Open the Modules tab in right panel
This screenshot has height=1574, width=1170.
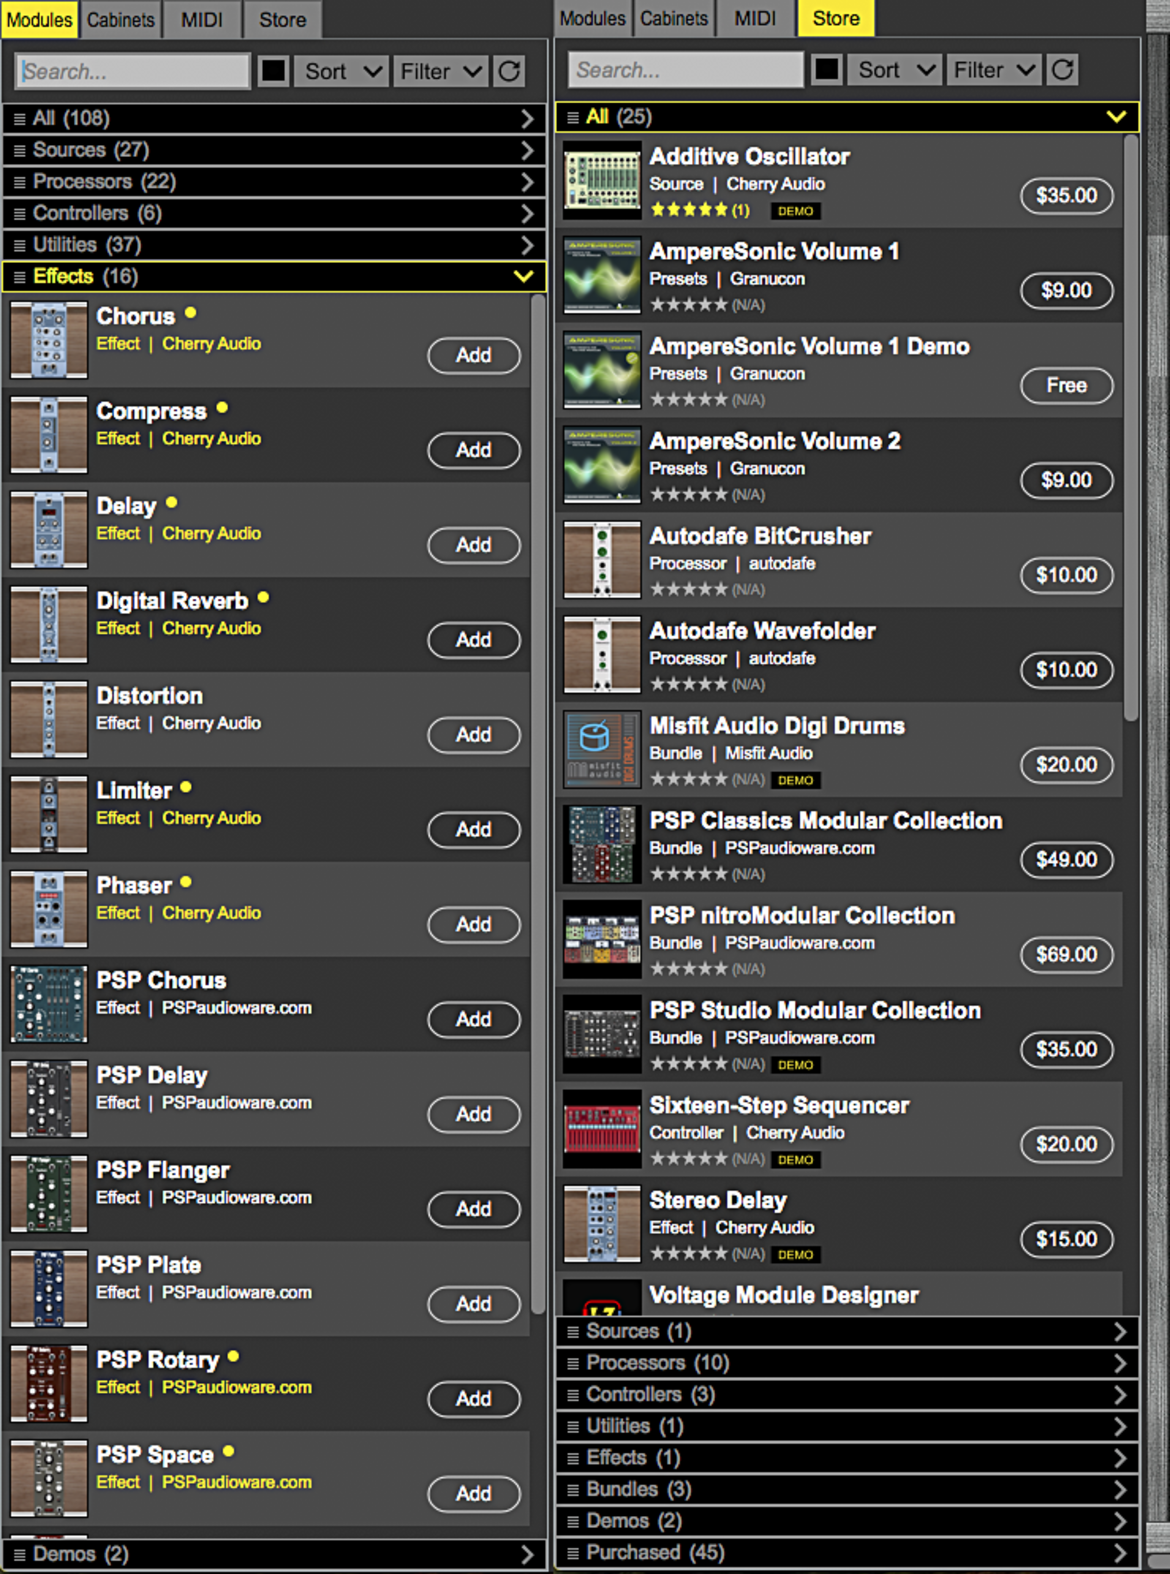(x=592, y=18)
